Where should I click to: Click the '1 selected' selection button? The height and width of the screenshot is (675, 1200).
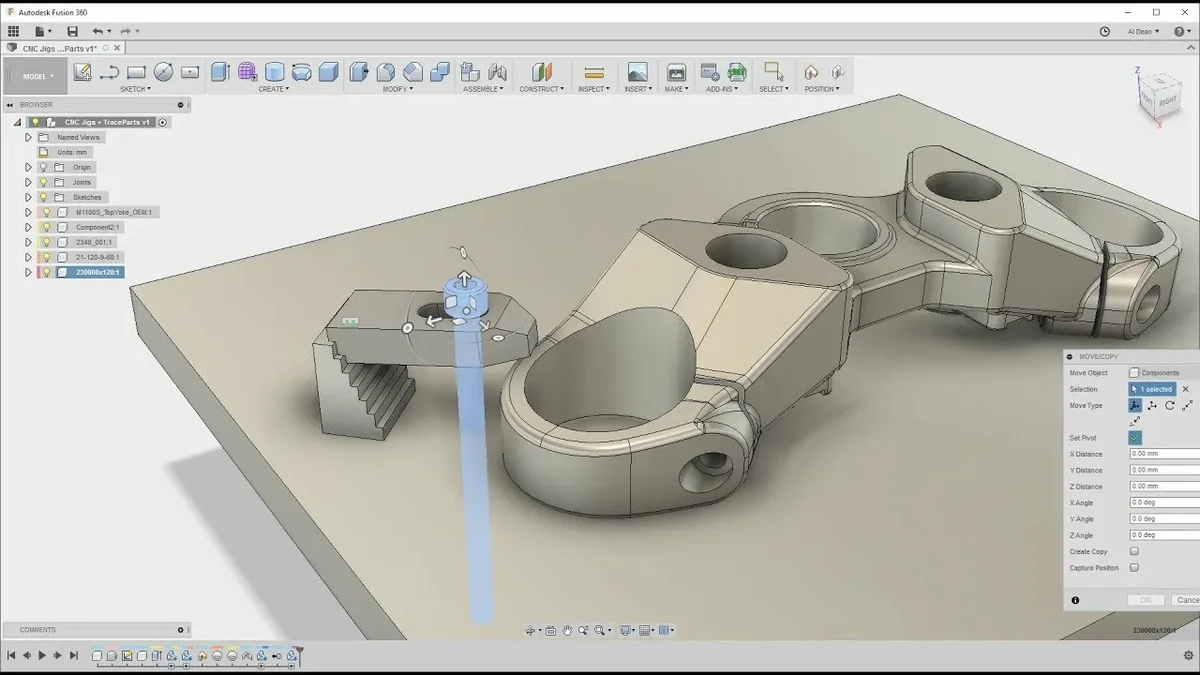point(1151,389)
